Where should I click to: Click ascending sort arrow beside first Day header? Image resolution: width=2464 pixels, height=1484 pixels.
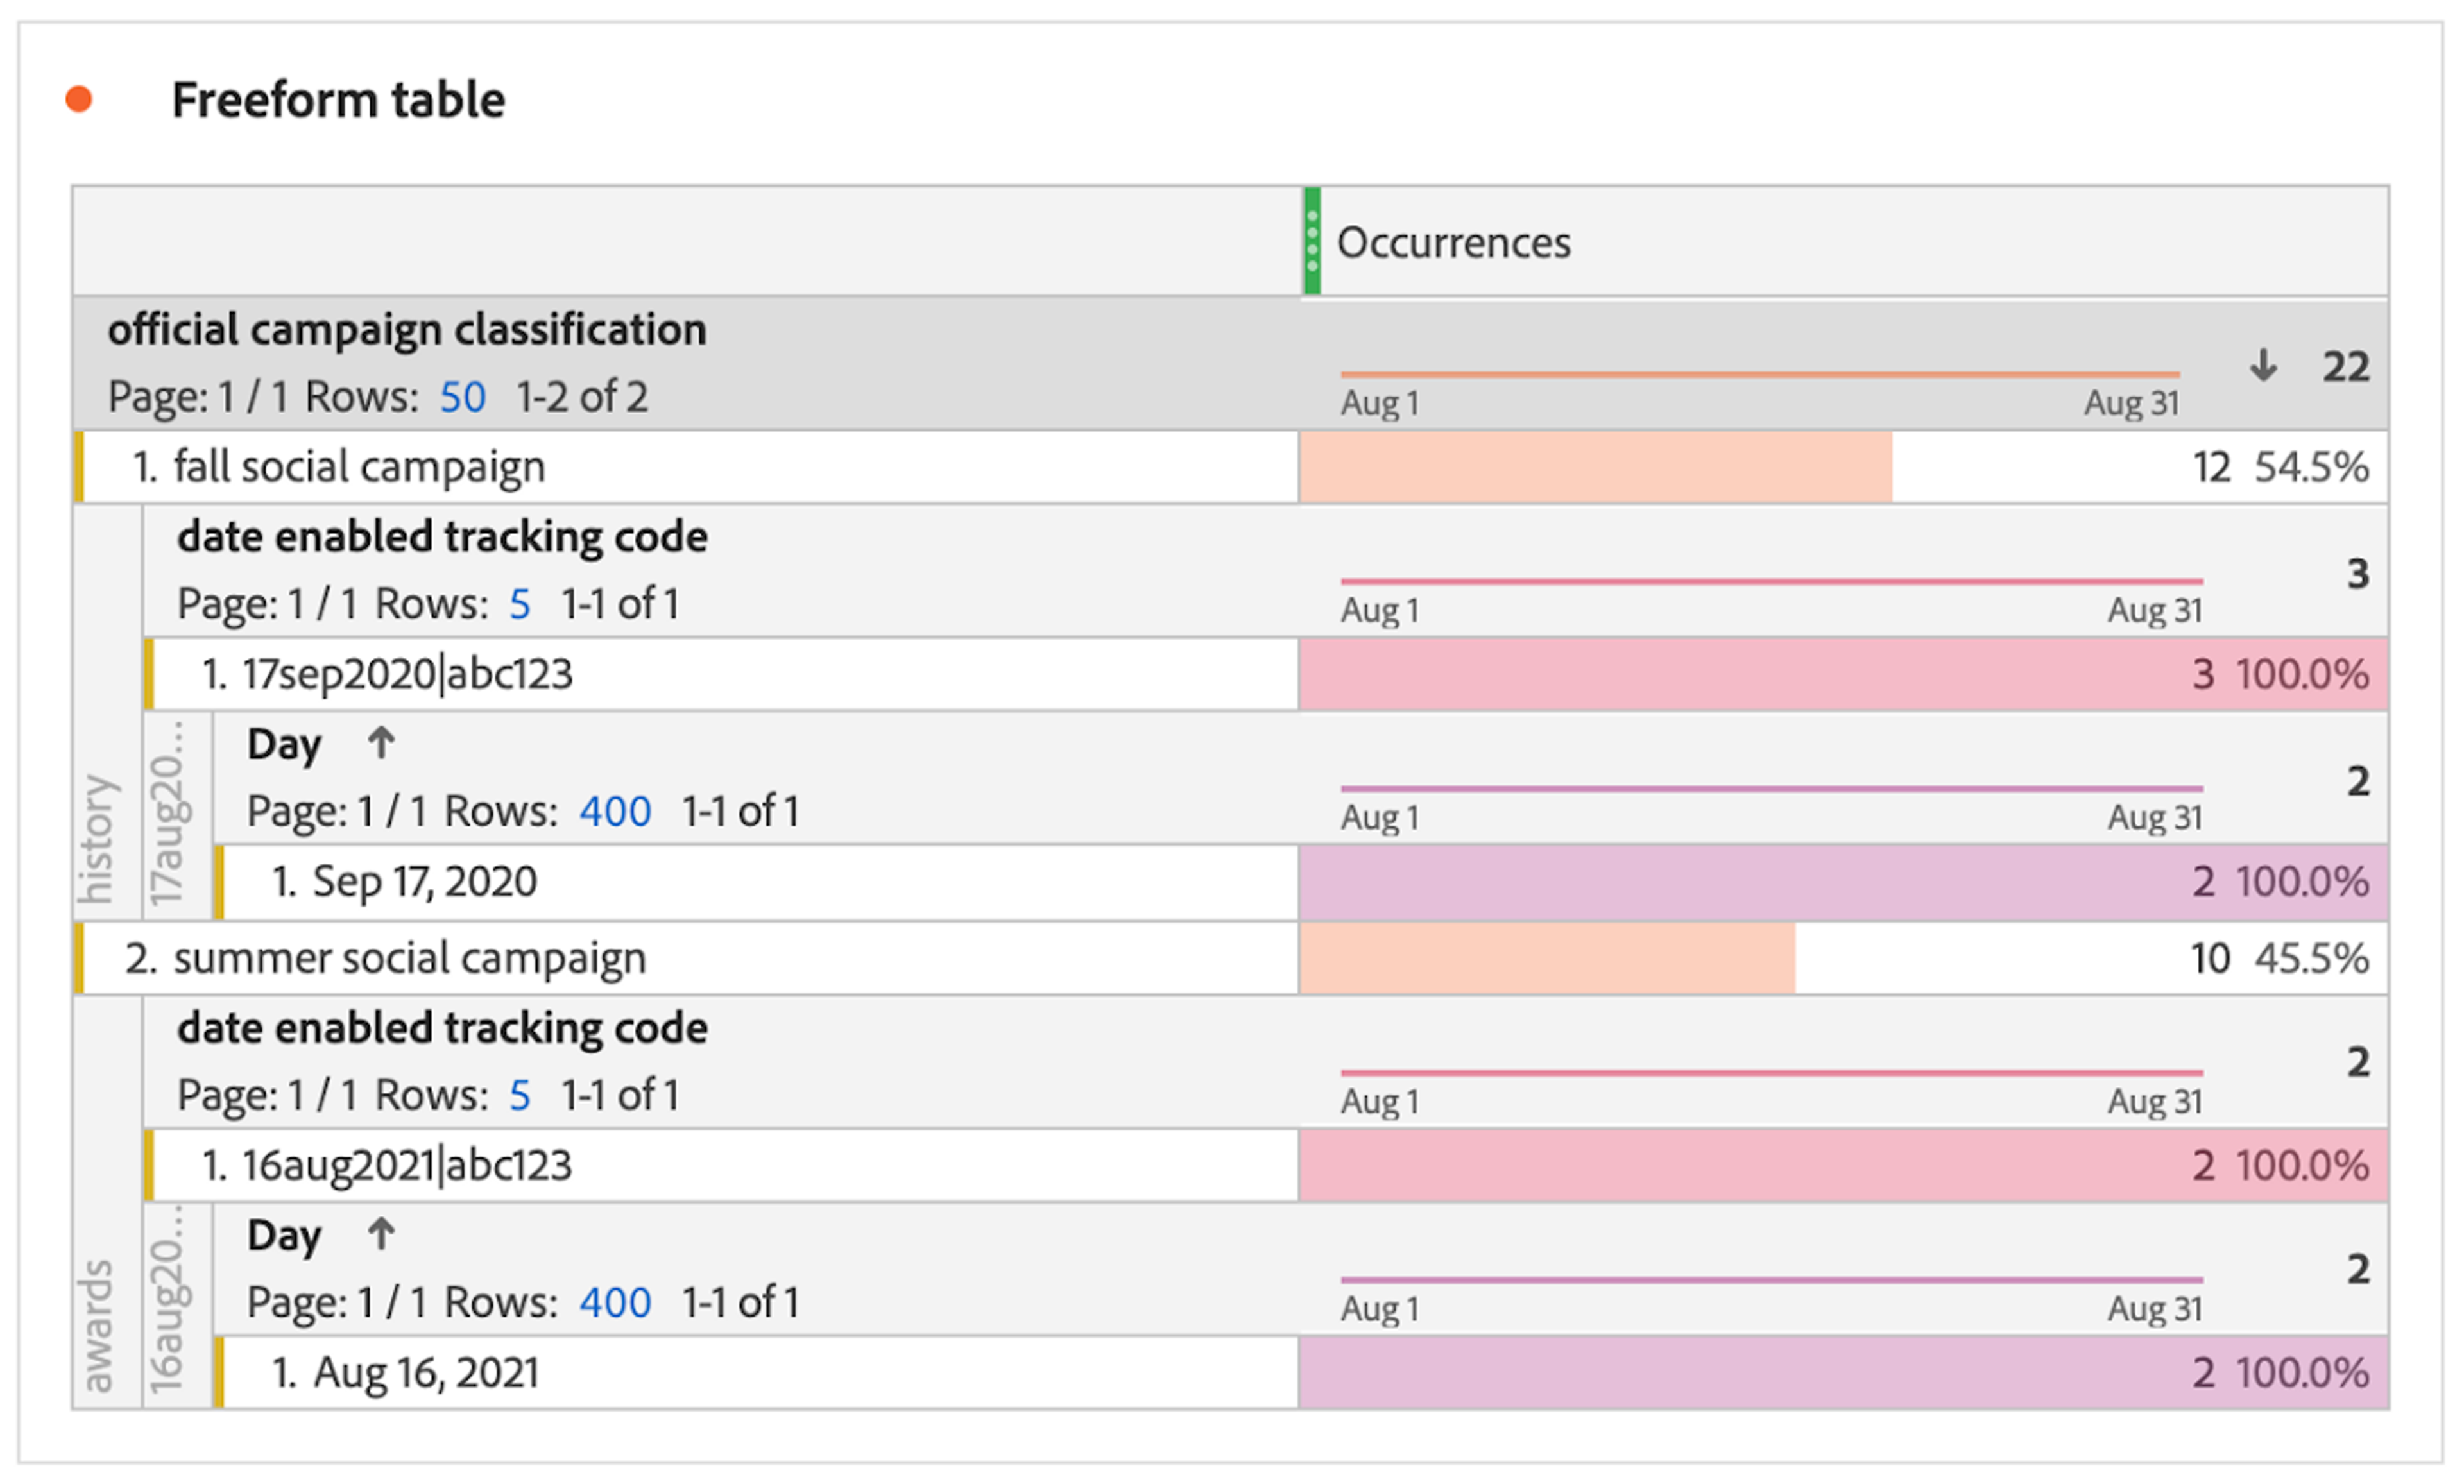pos(380,743)
